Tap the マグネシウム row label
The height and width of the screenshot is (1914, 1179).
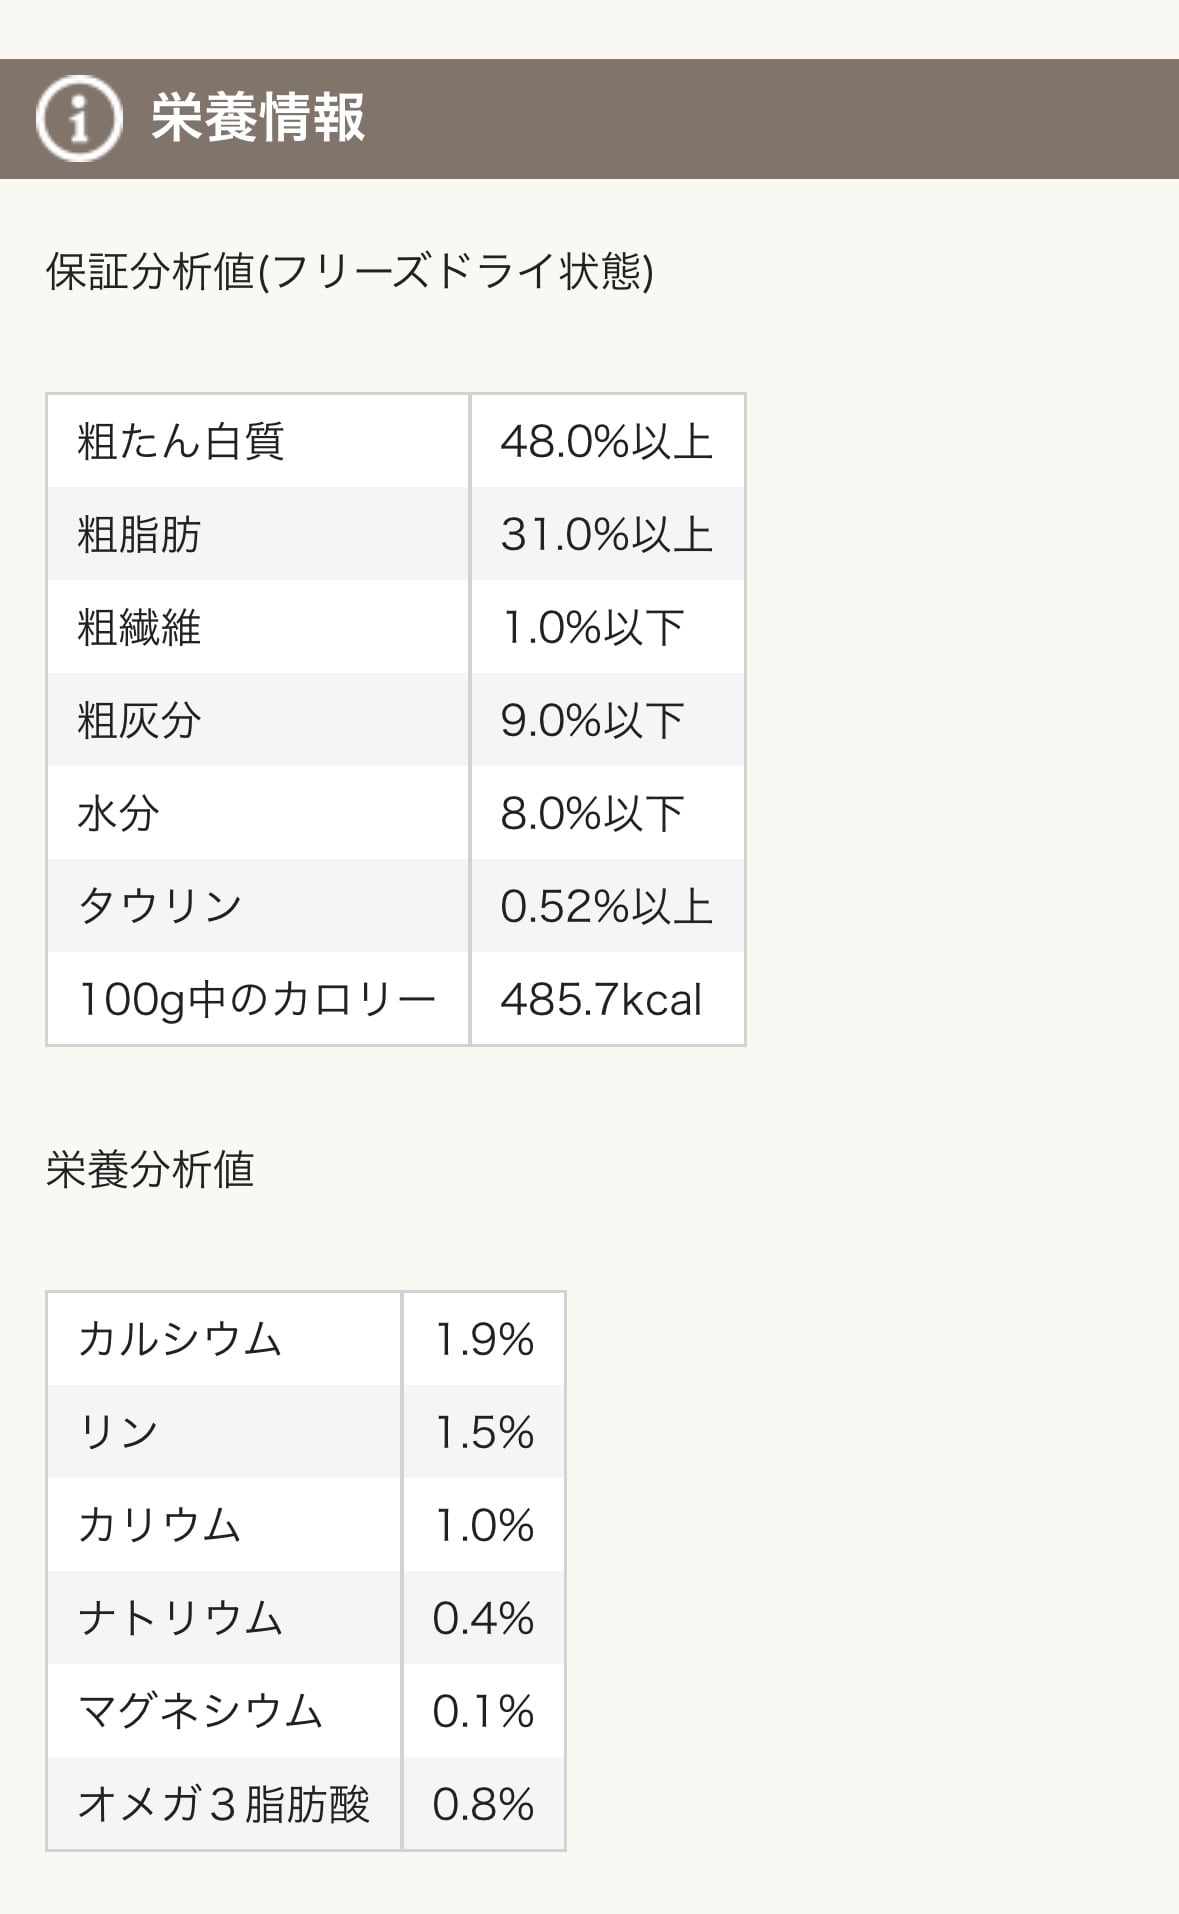coord(200,1711)
